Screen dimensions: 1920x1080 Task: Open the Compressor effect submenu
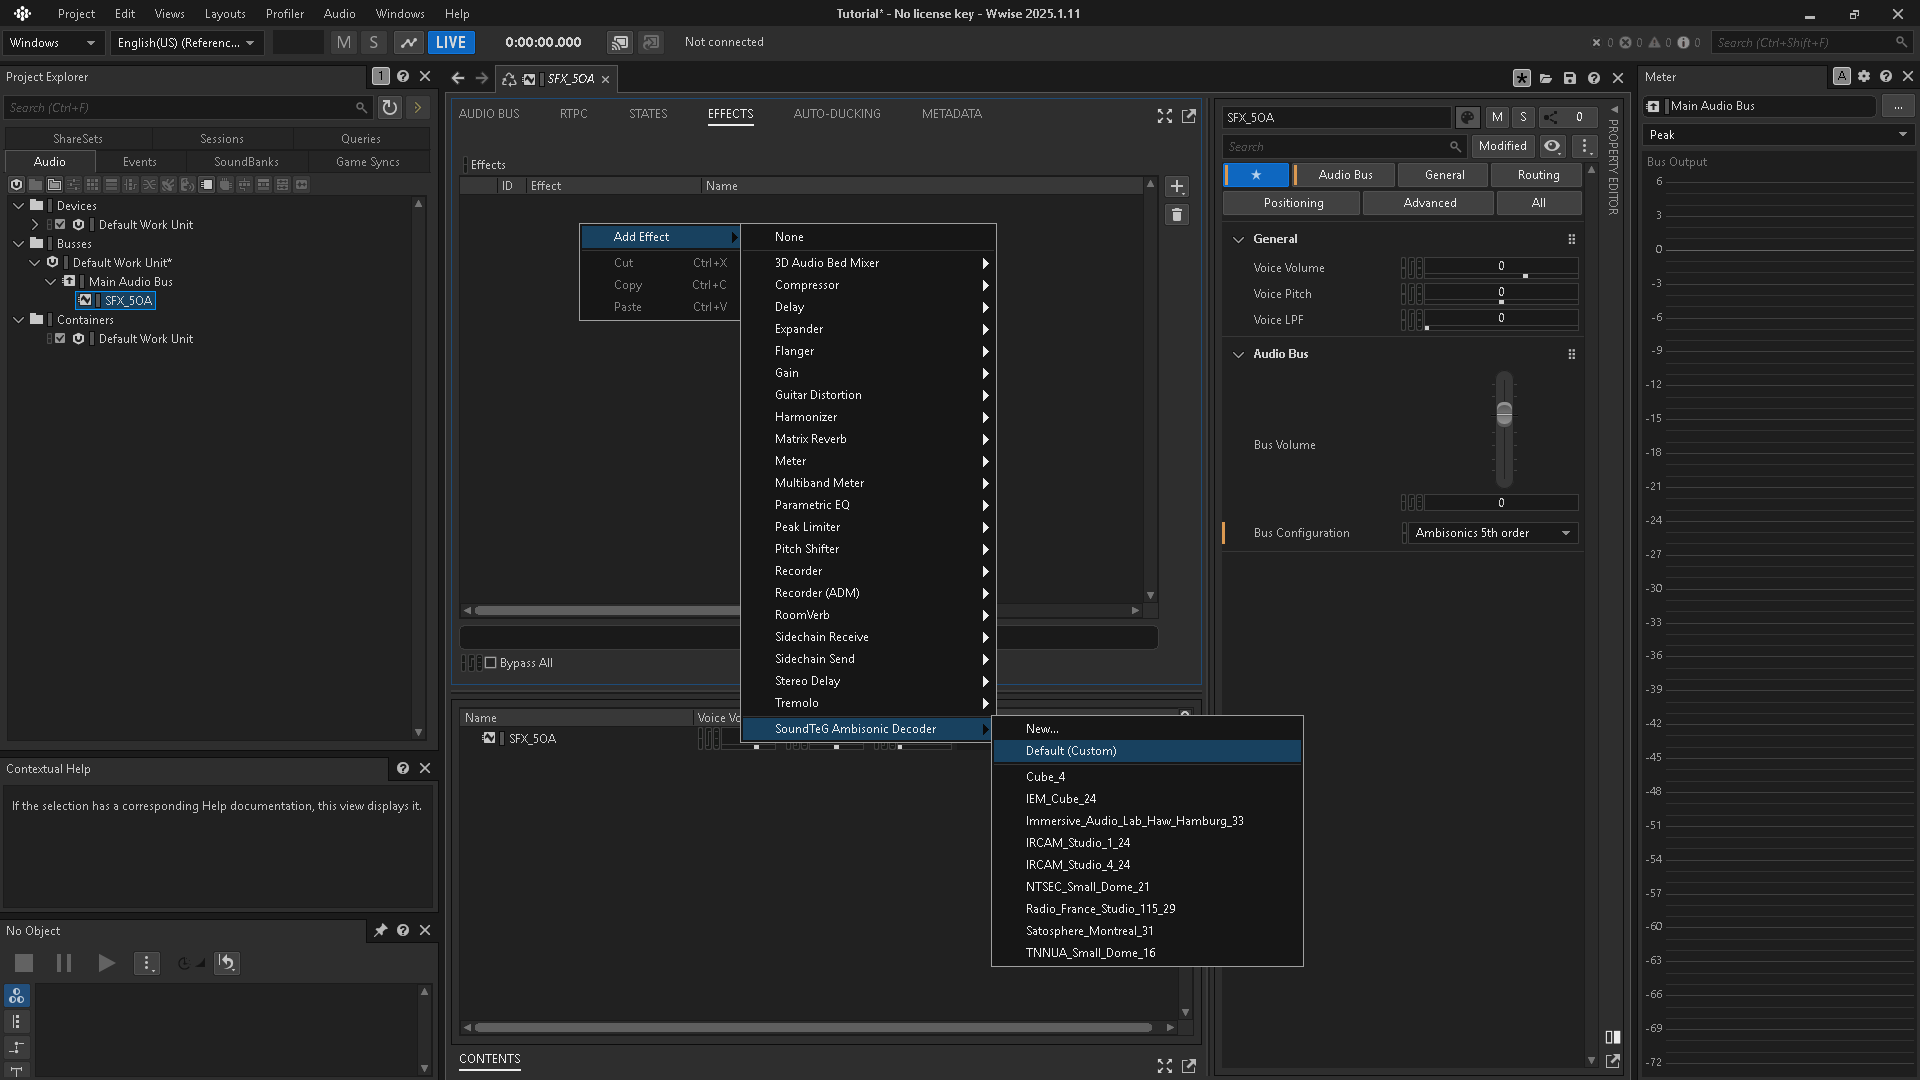coord(868,285)
